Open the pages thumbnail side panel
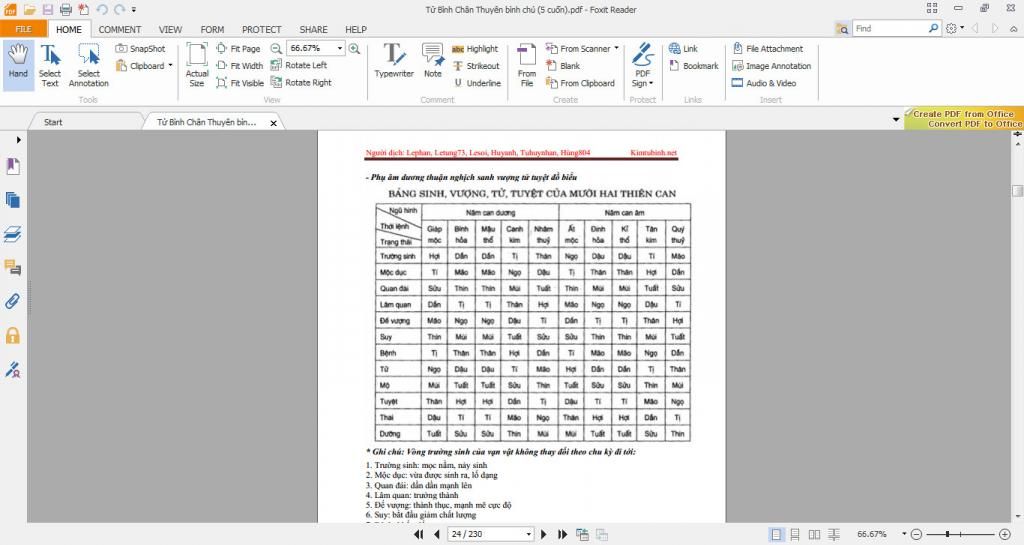The image size is (1024, 545). coord(12,200)
